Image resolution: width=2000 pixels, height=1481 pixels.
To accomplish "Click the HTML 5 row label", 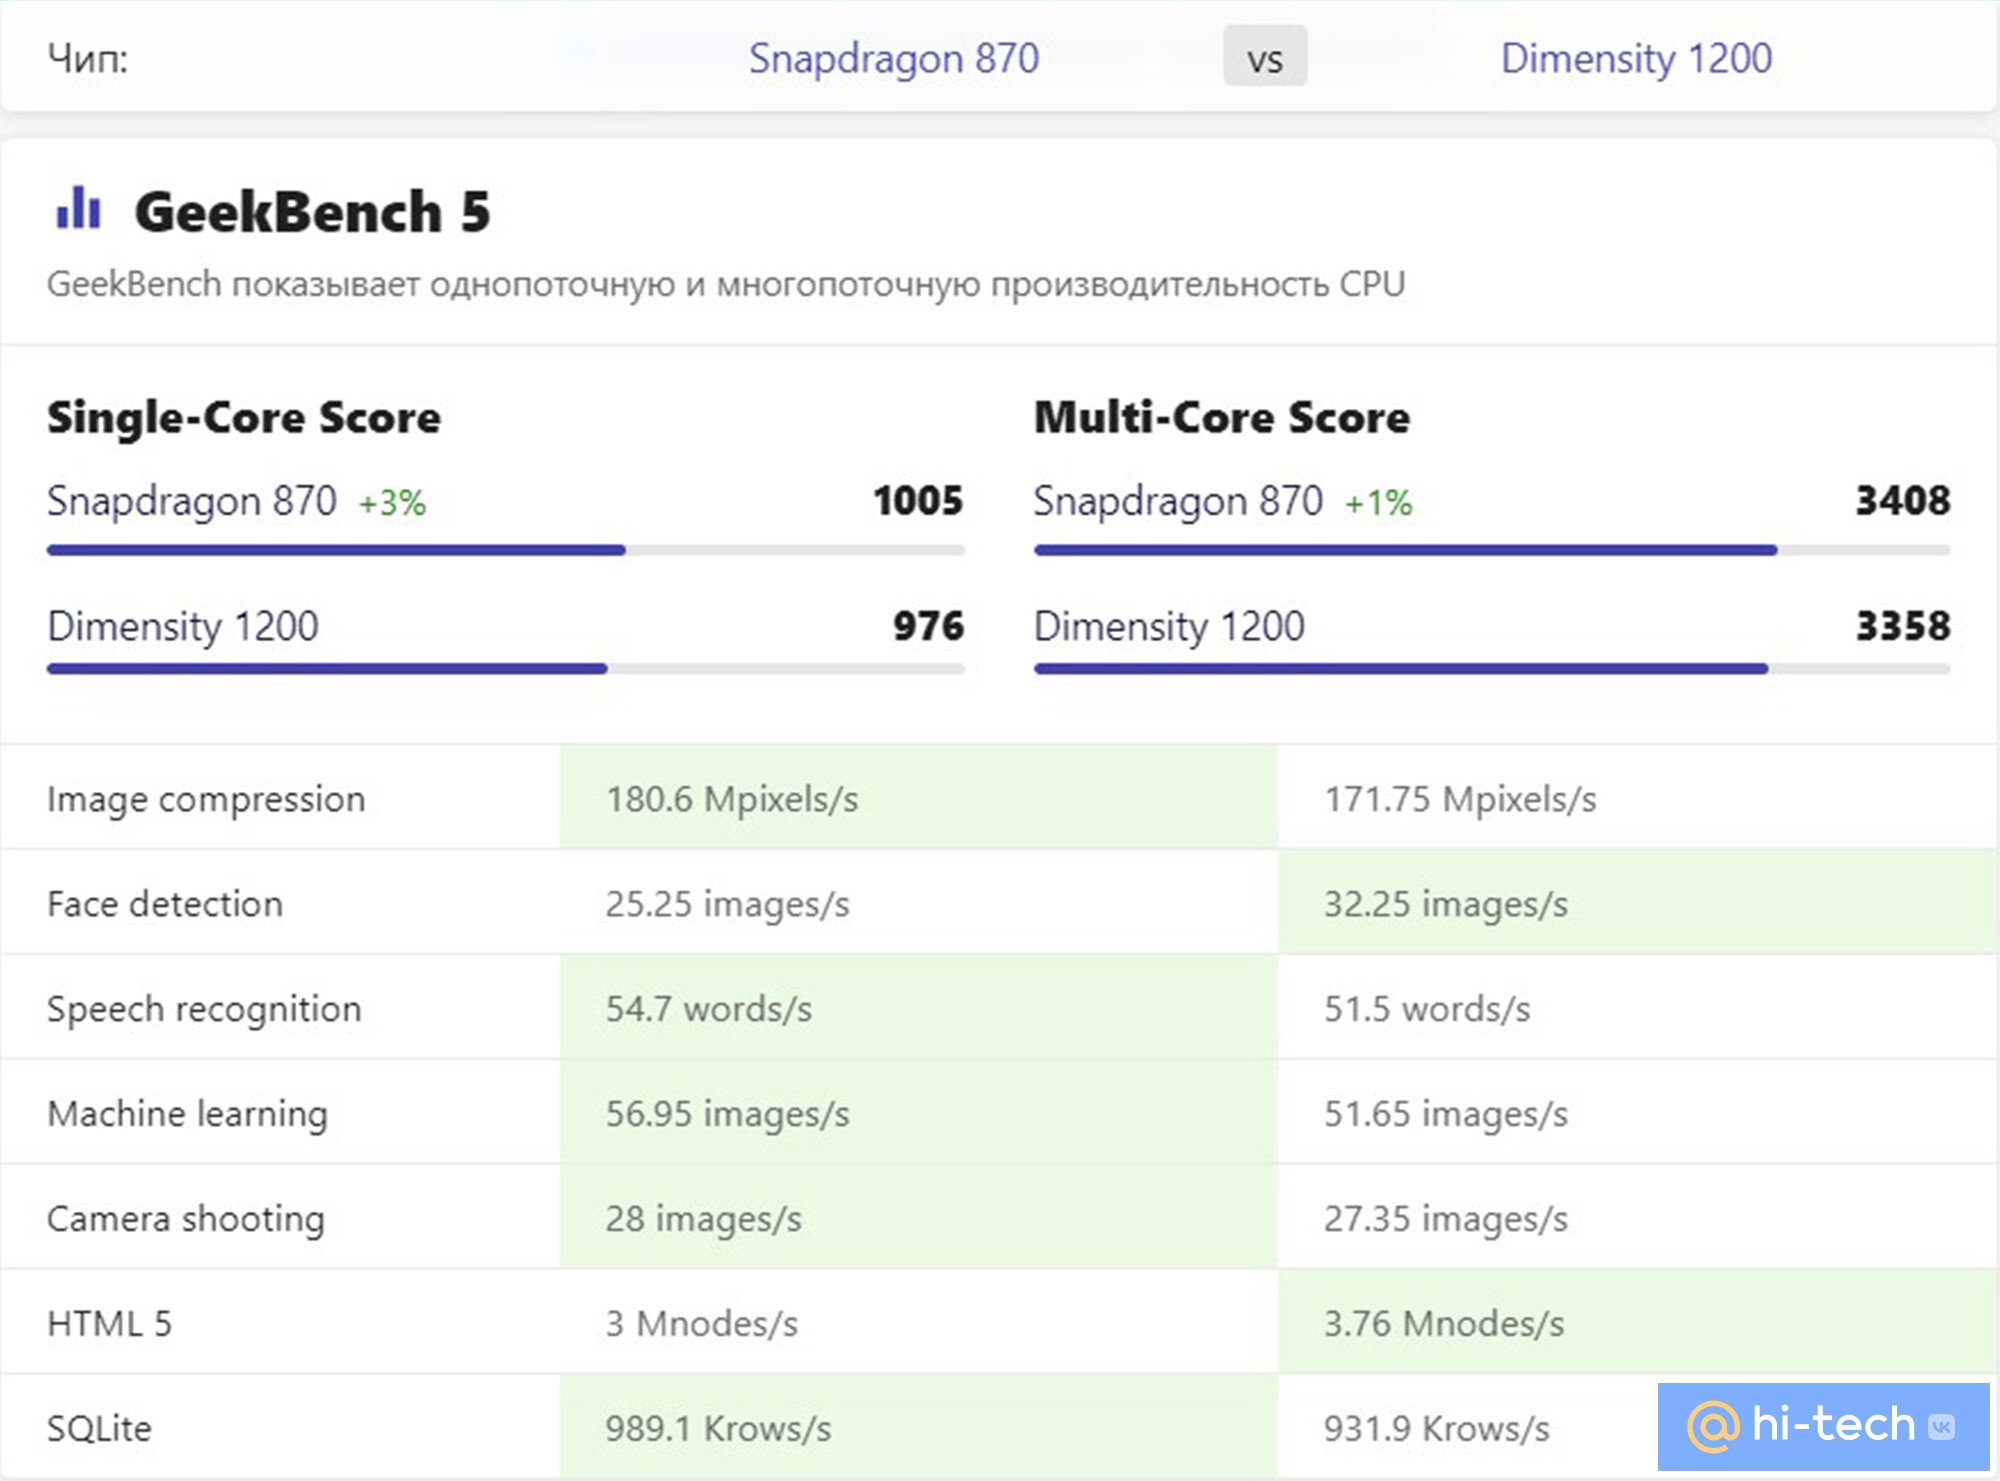I will pos(110,1324).
